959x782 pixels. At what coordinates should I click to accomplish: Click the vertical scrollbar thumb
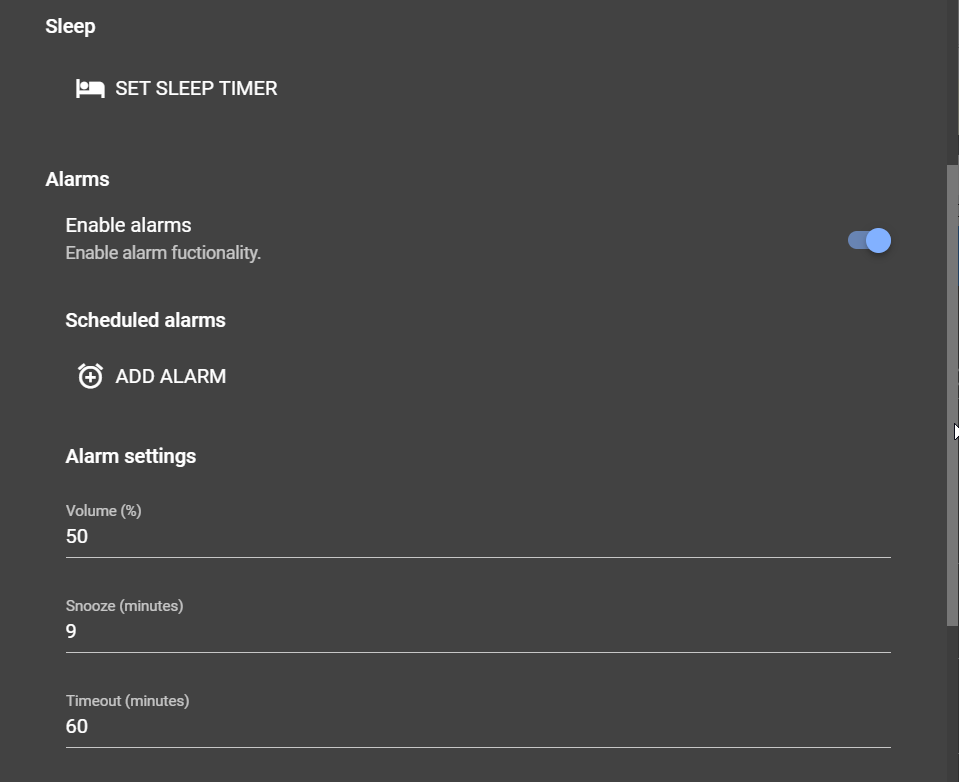[952, 395]
